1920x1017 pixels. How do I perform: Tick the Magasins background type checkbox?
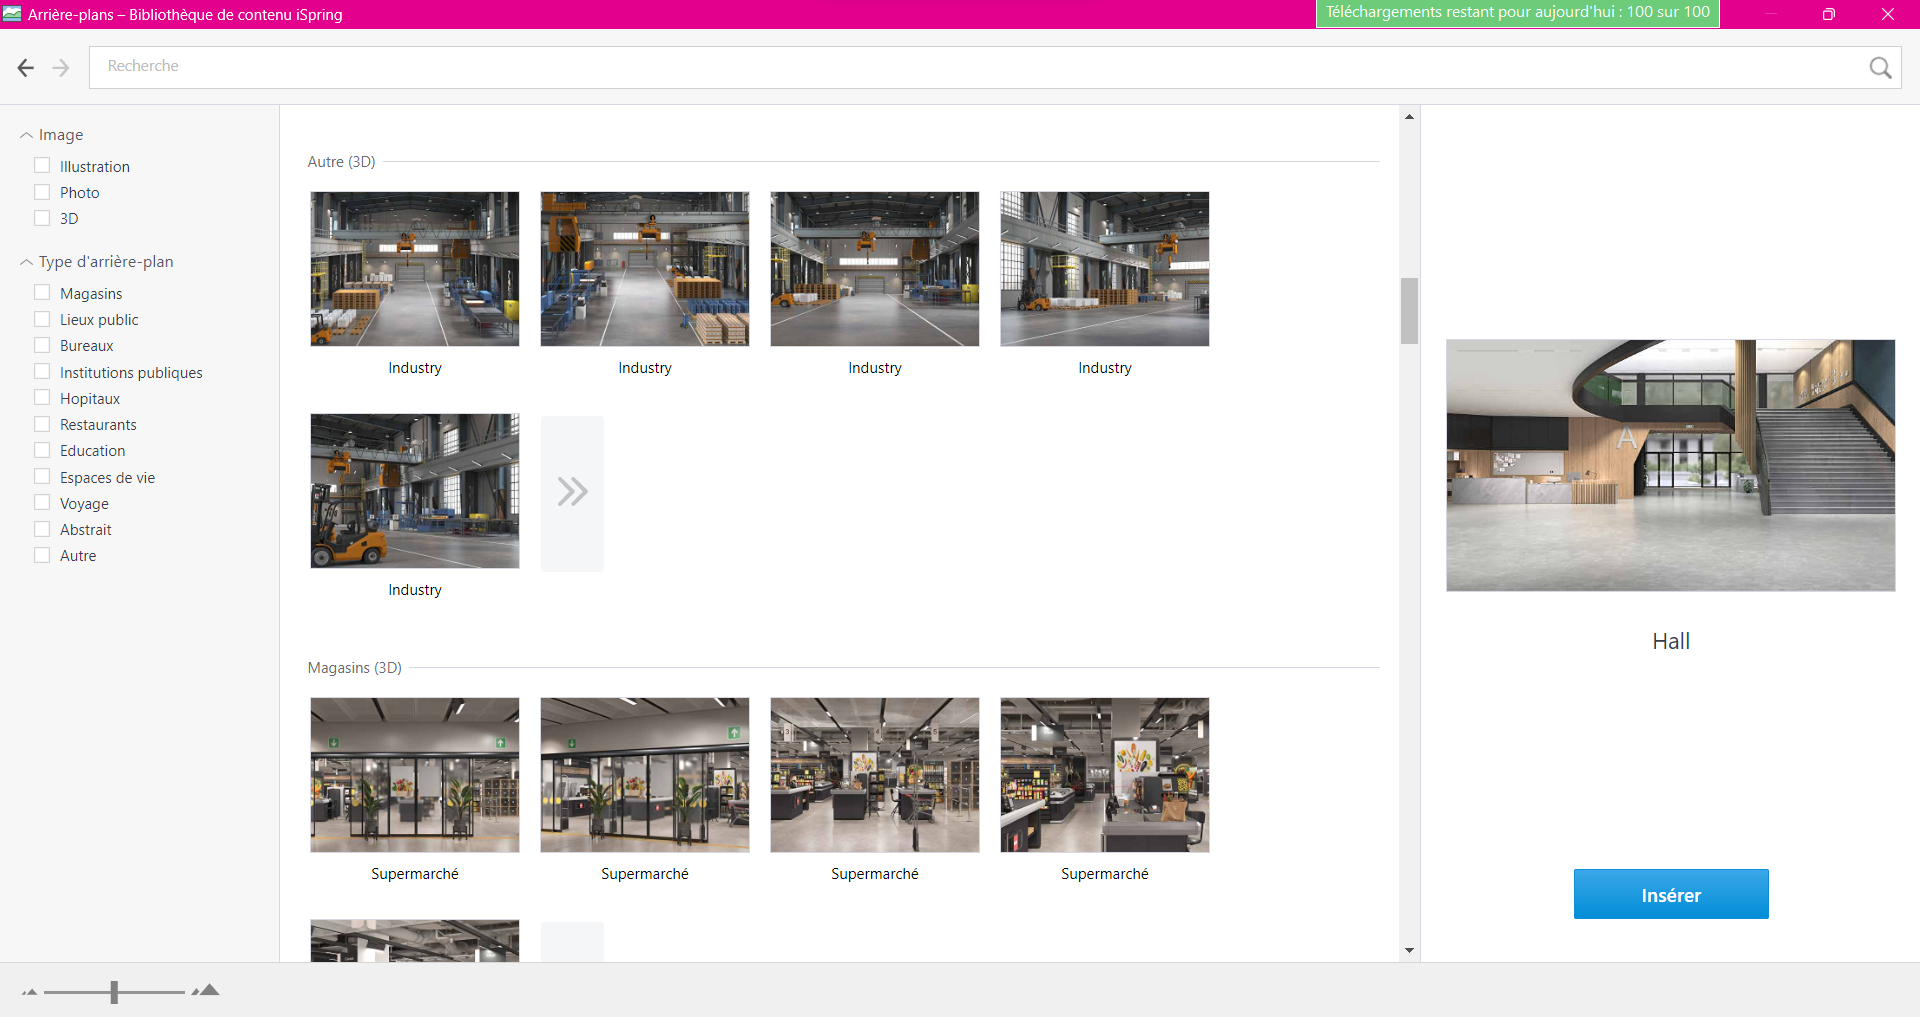coord(42,293)
